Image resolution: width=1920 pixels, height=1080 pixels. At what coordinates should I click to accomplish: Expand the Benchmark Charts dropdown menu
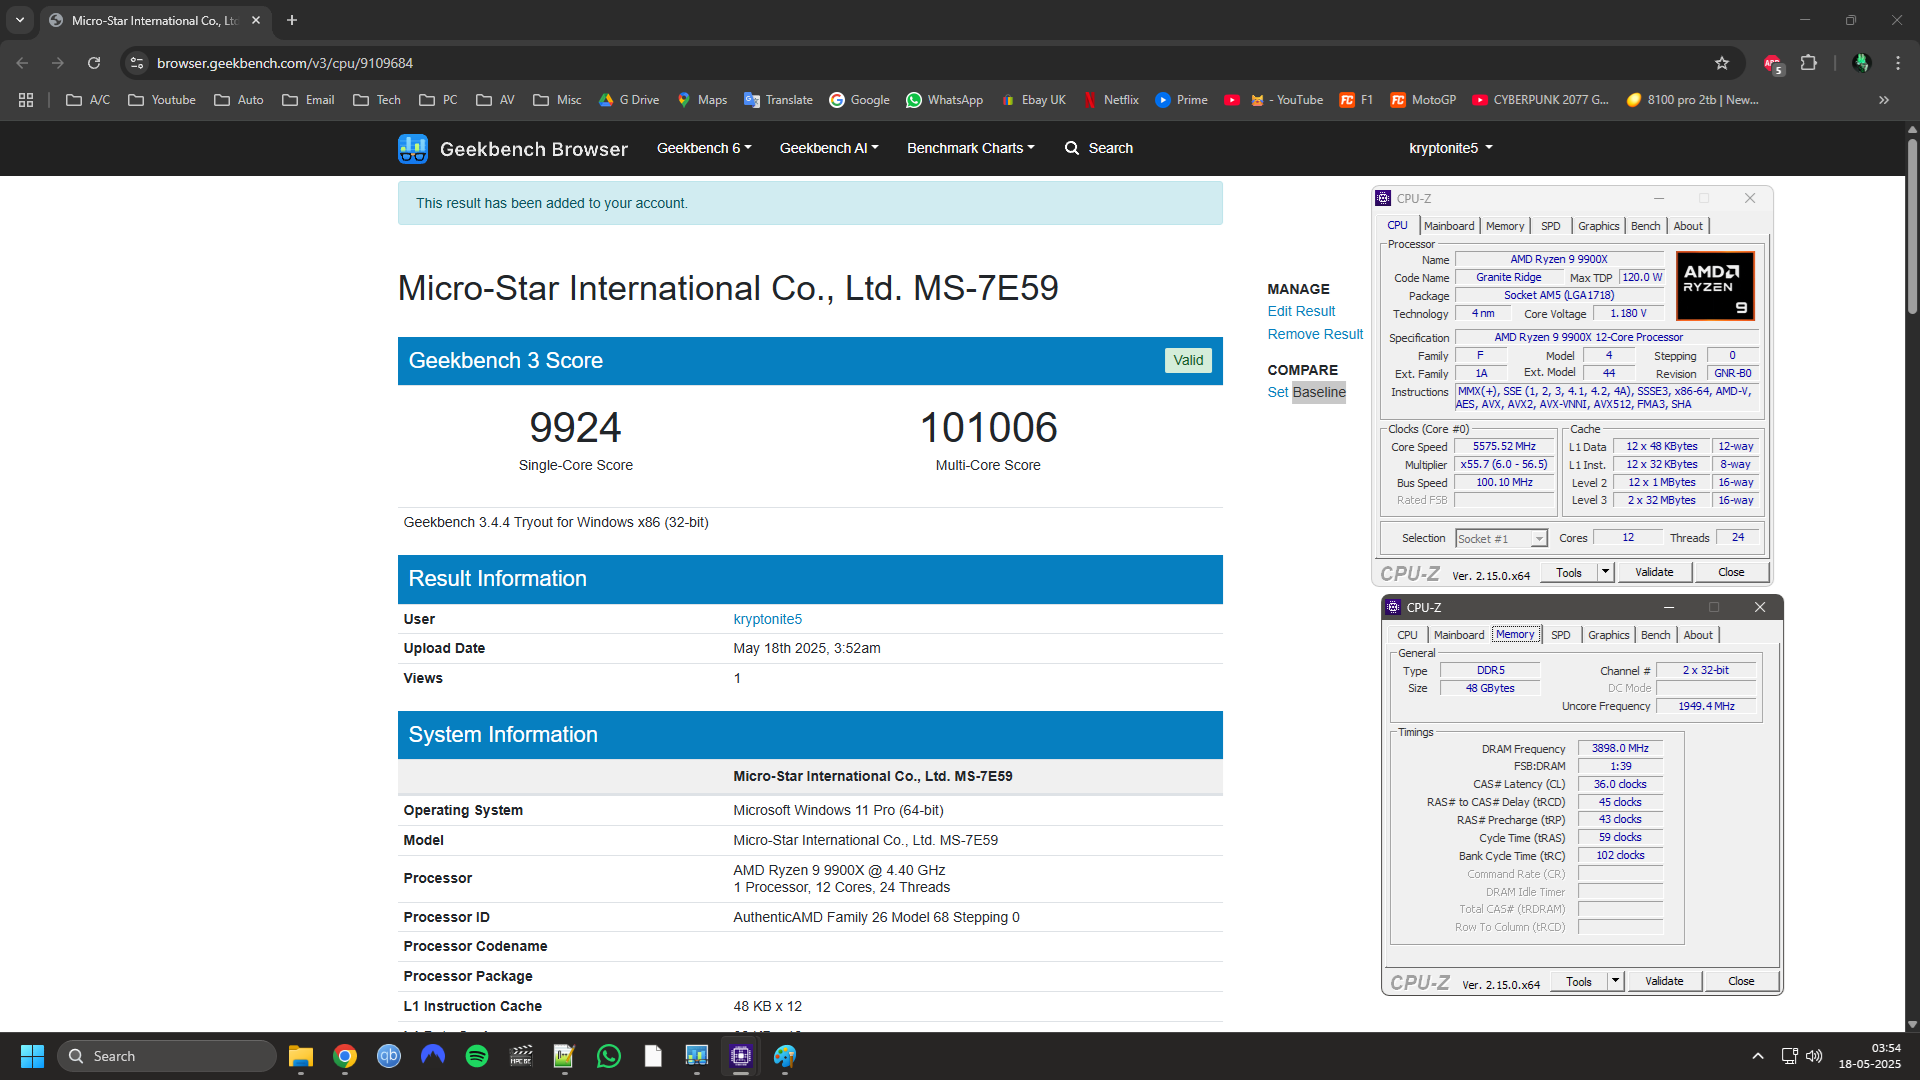tap(970, 148)
